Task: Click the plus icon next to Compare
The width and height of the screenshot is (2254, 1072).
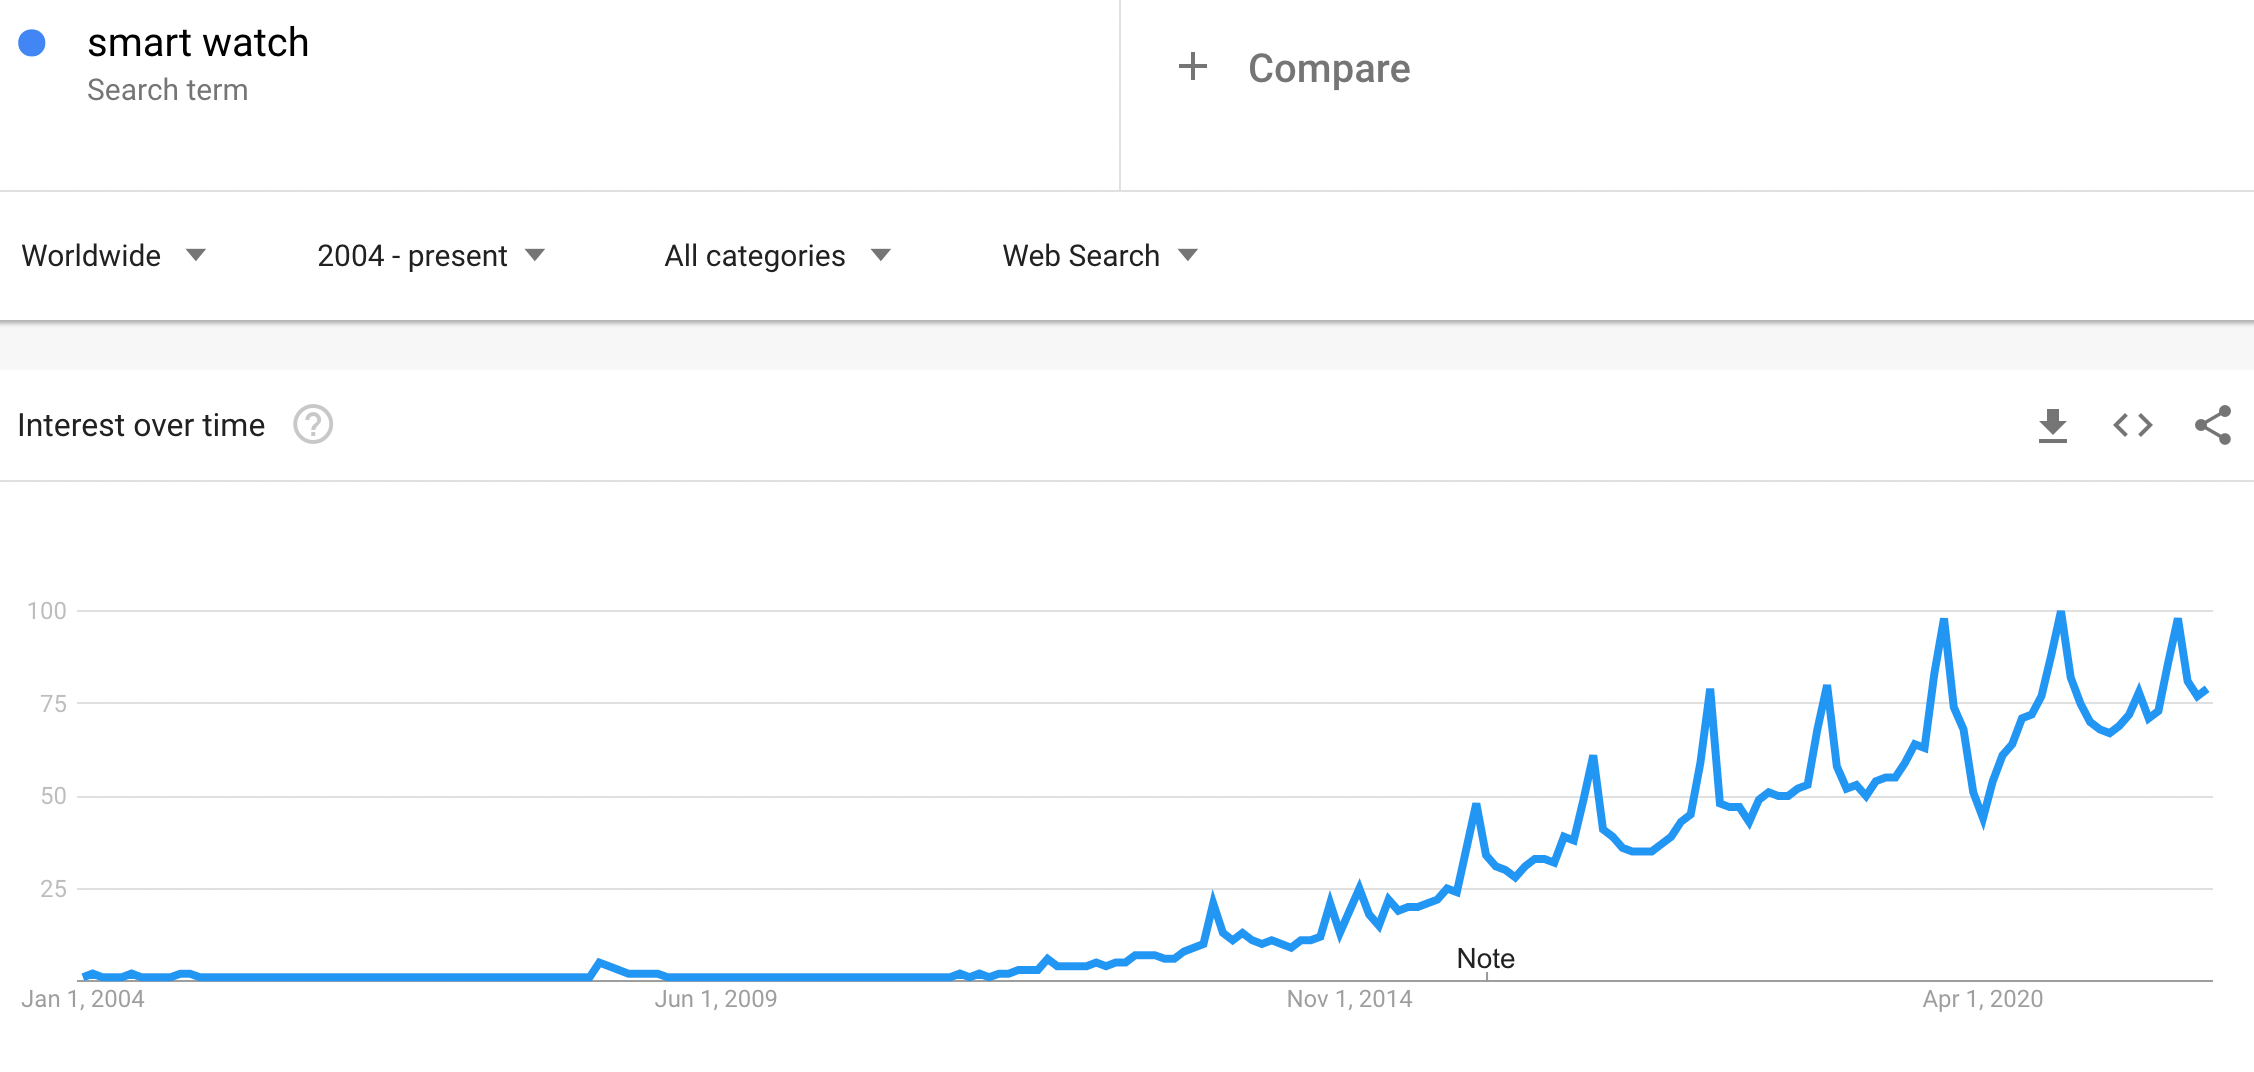Action: coord(1193,67)
